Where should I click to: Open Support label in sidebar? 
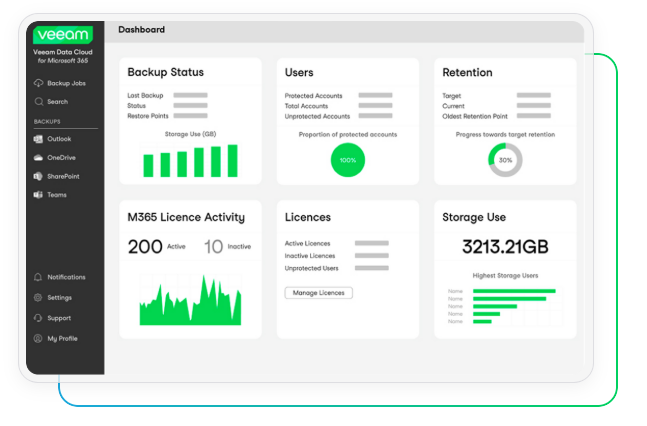tap(59, 318)
